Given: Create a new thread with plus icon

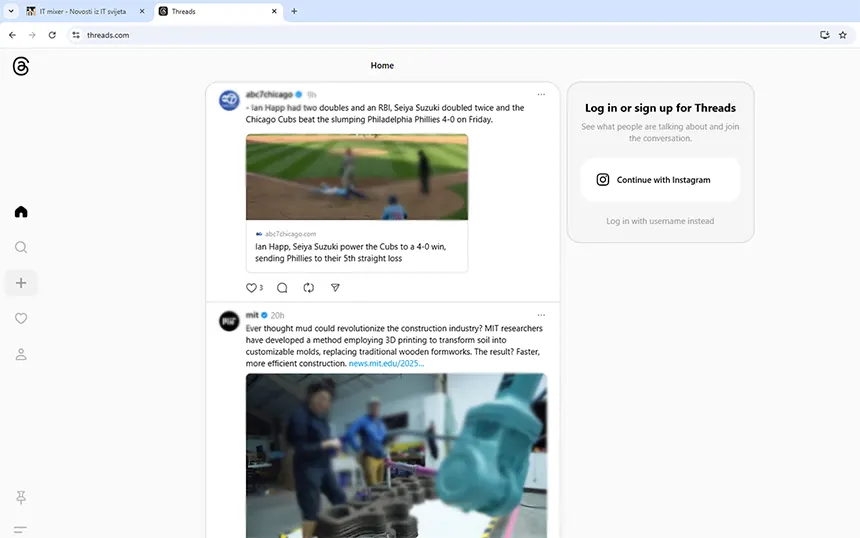Looking at the screenshot, I should (21, 283).
